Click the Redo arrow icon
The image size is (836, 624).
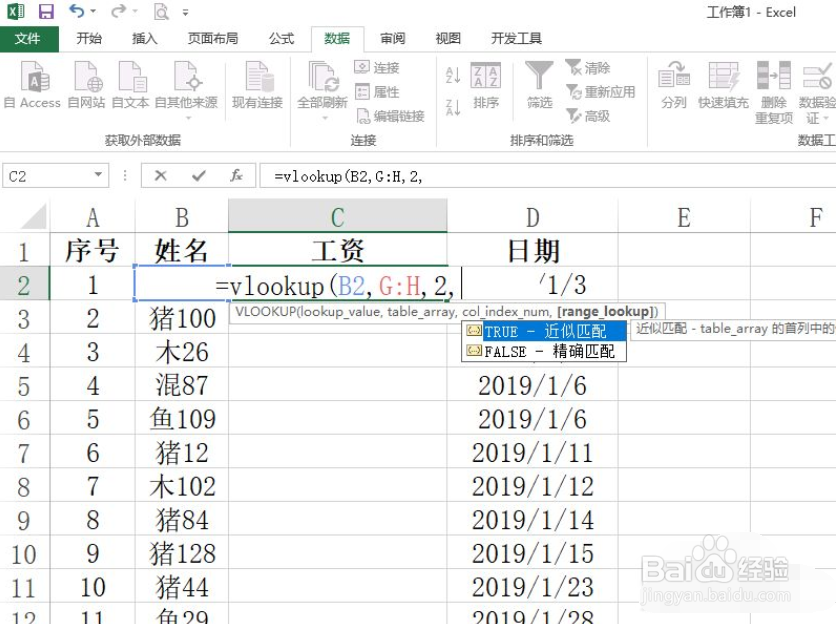click(x=118, y=11)
